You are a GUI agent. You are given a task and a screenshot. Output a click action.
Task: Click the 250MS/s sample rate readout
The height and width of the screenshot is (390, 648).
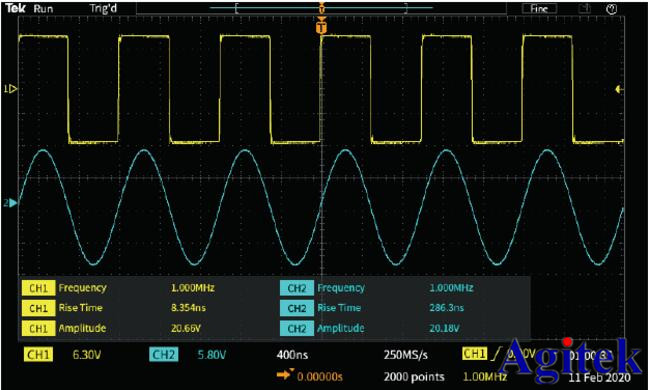406,354
